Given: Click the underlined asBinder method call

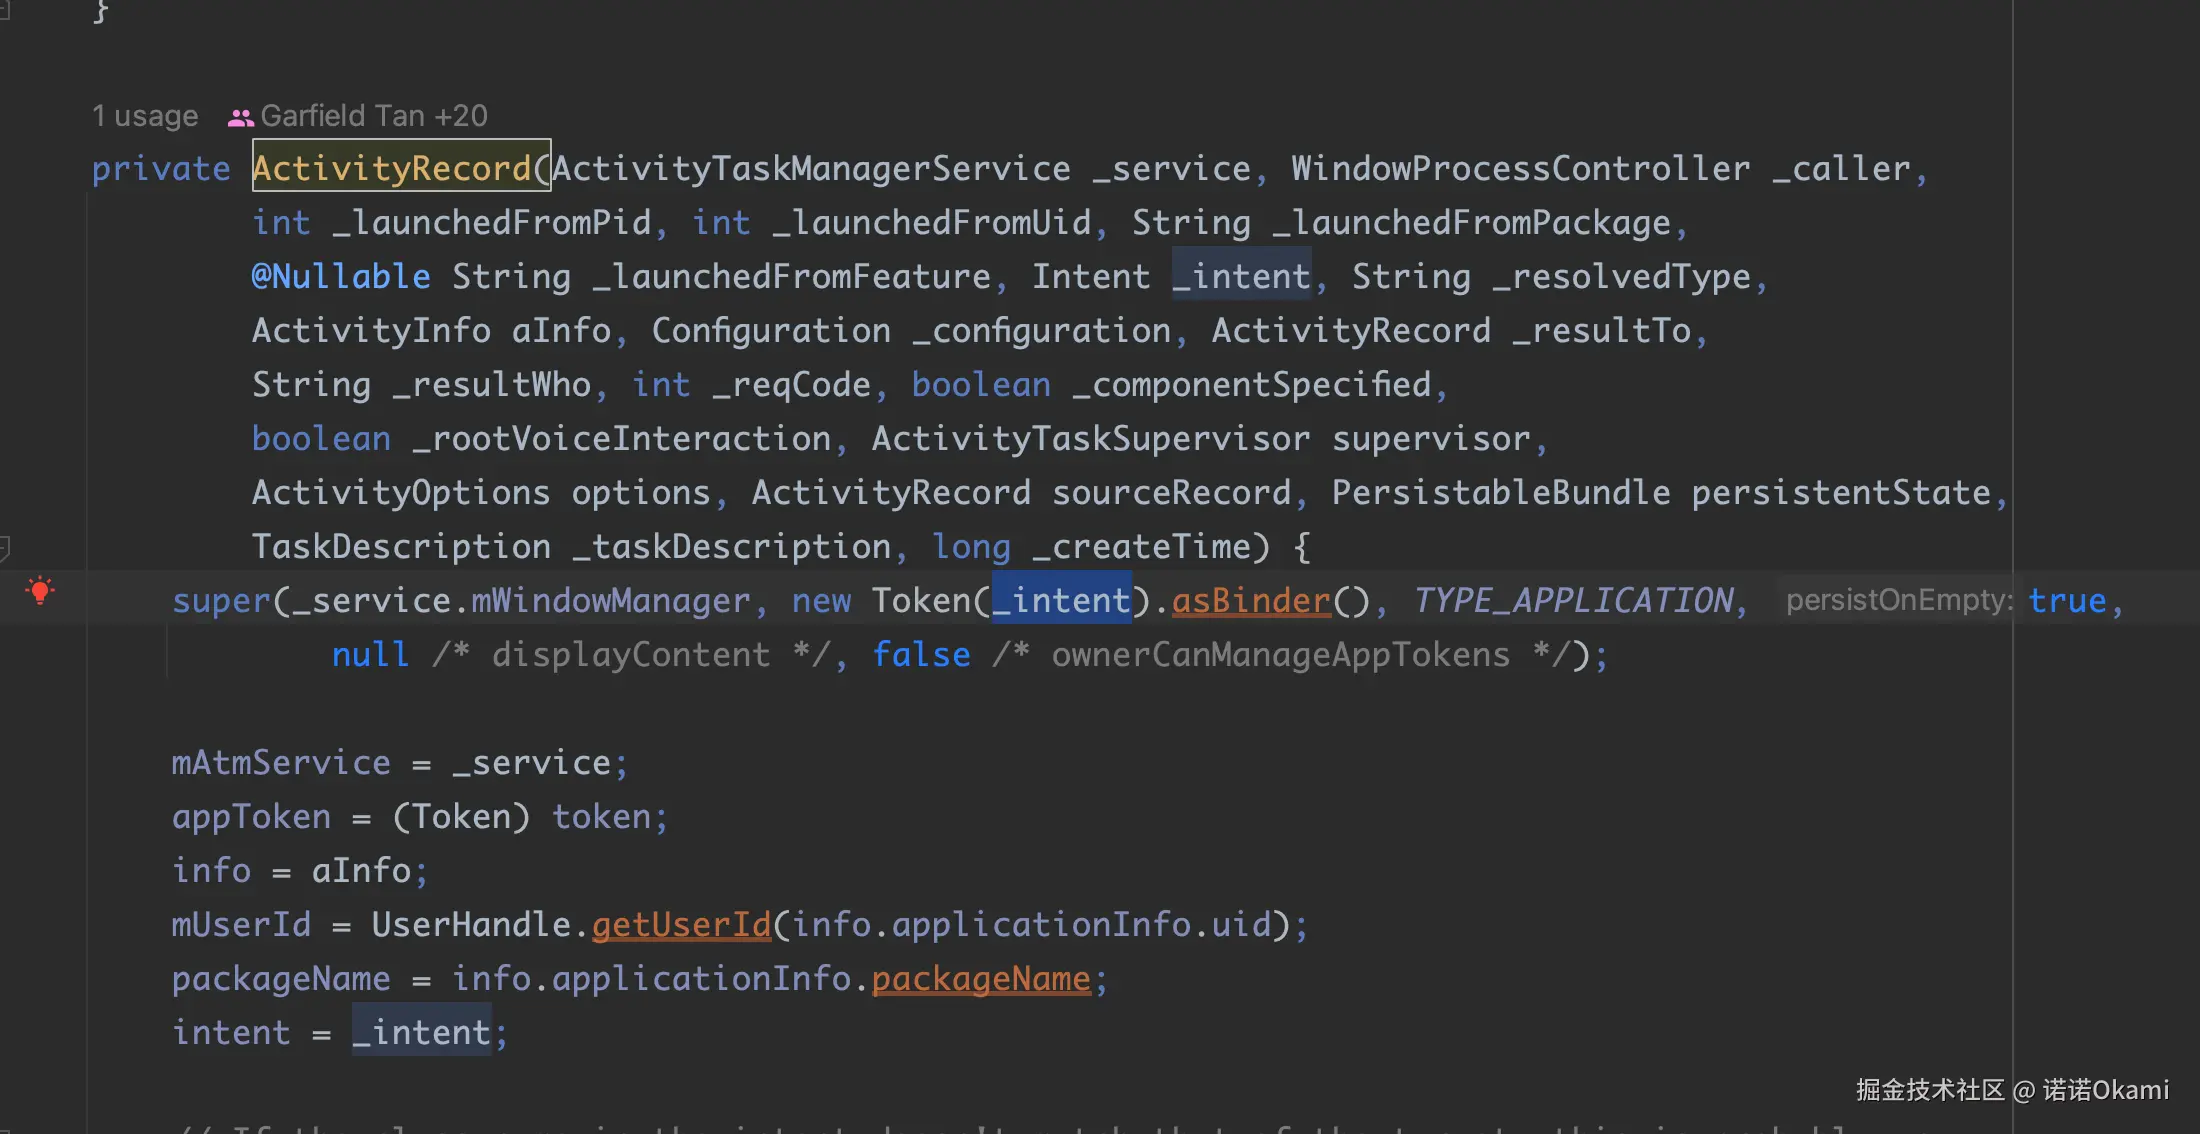Looking at the screenshot, I should click(x=1251, y=600).
